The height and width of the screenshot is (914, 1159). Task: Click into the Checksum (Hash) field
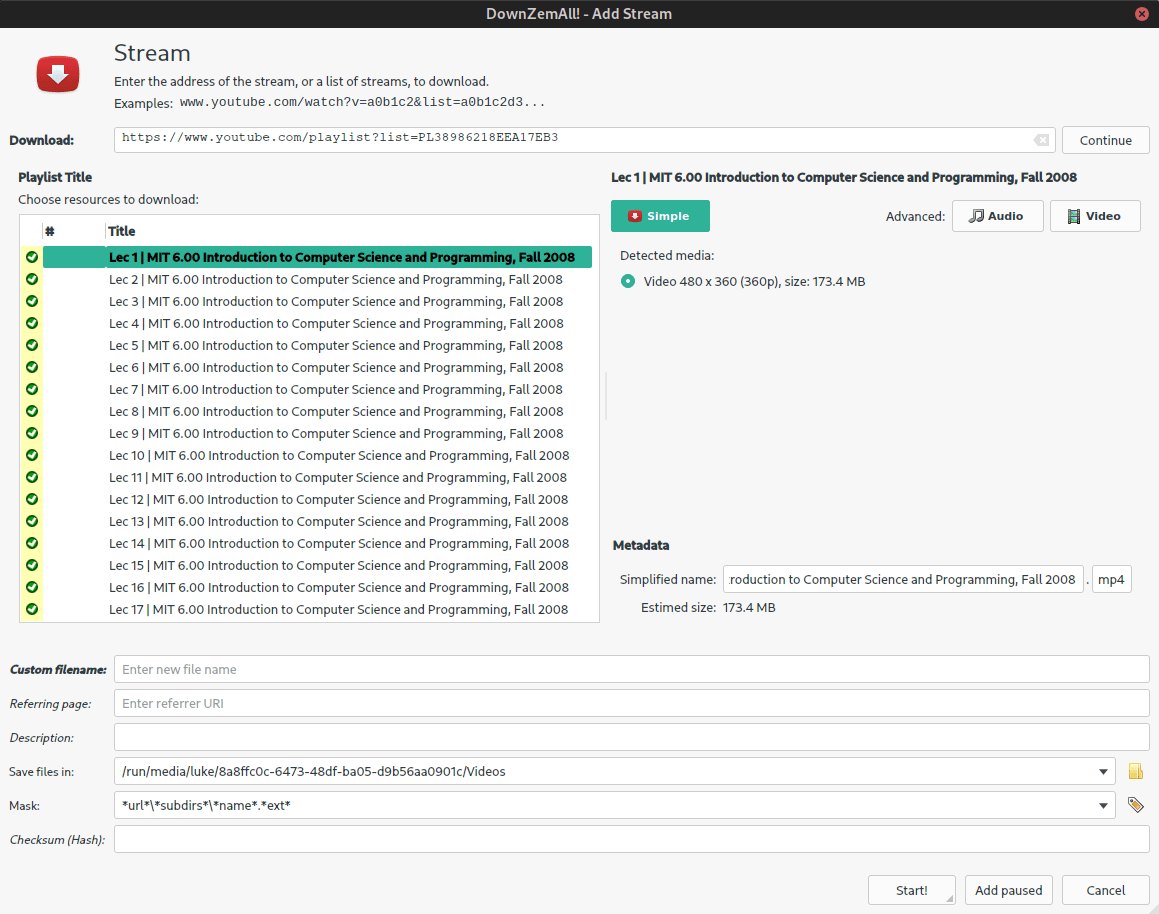tap(631, 839)
